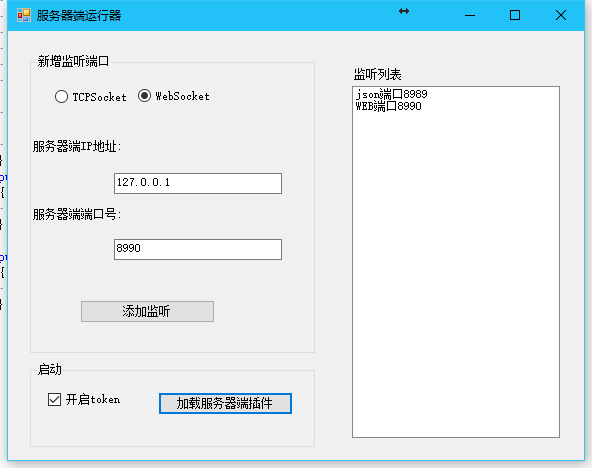Click the application icon in the title bar
This screenshot has height=468, width=592.
point(24,15)
